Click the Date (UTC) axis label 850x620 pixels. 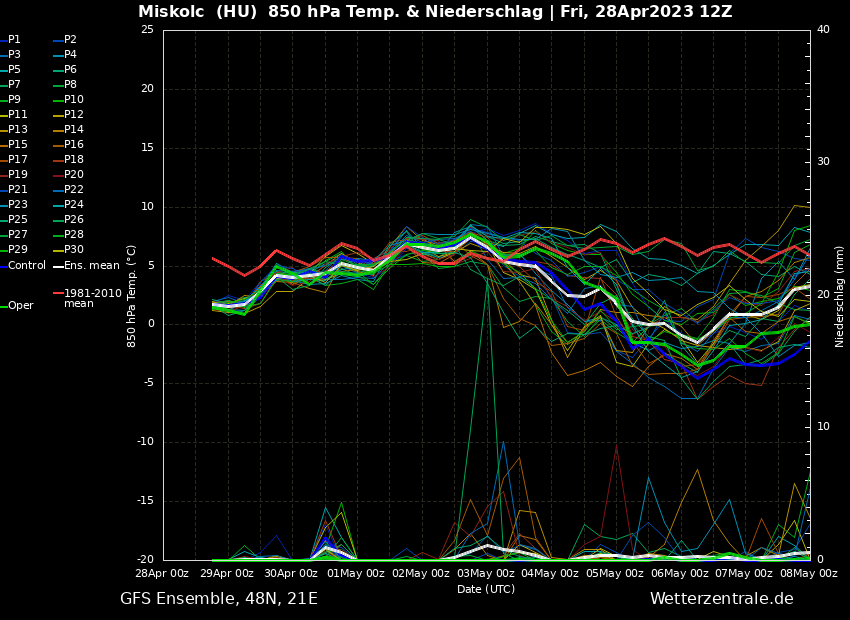click(486, 589)
